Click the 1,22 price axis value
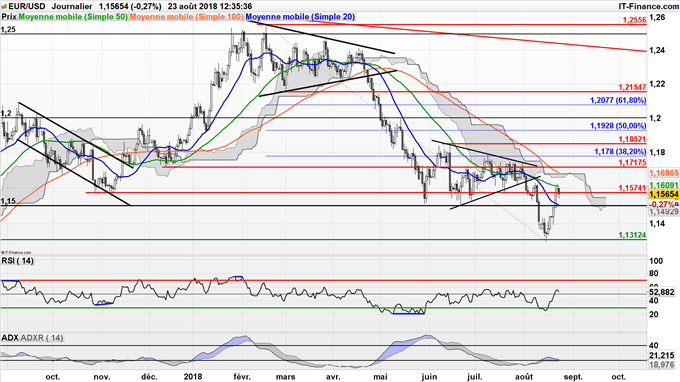This screenshot has width=680, height=382. (x=657, y=84)
